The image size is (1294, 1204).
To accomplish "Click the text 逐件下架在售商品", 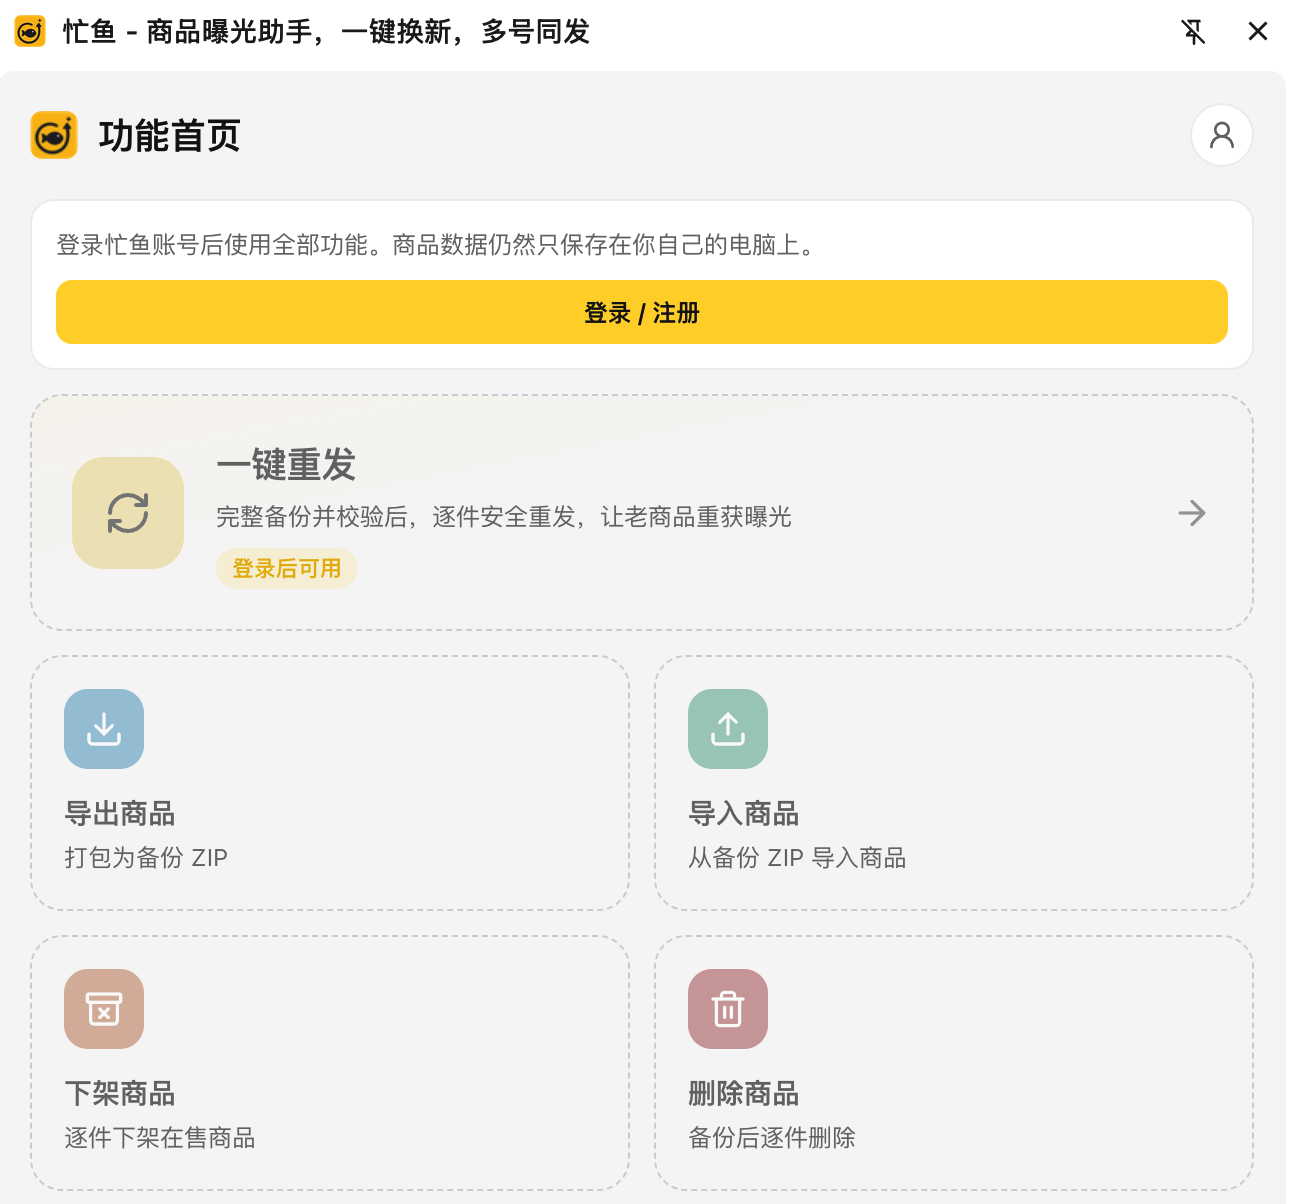I will [160, 1138].
